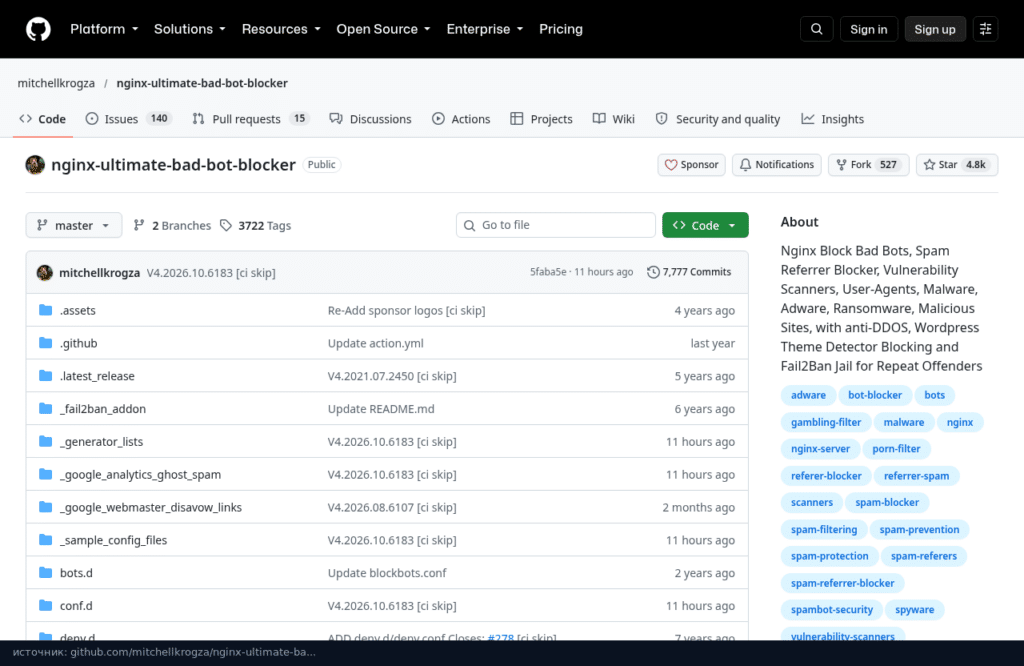
Task: Click the .github folder icon
Action: 45,343
